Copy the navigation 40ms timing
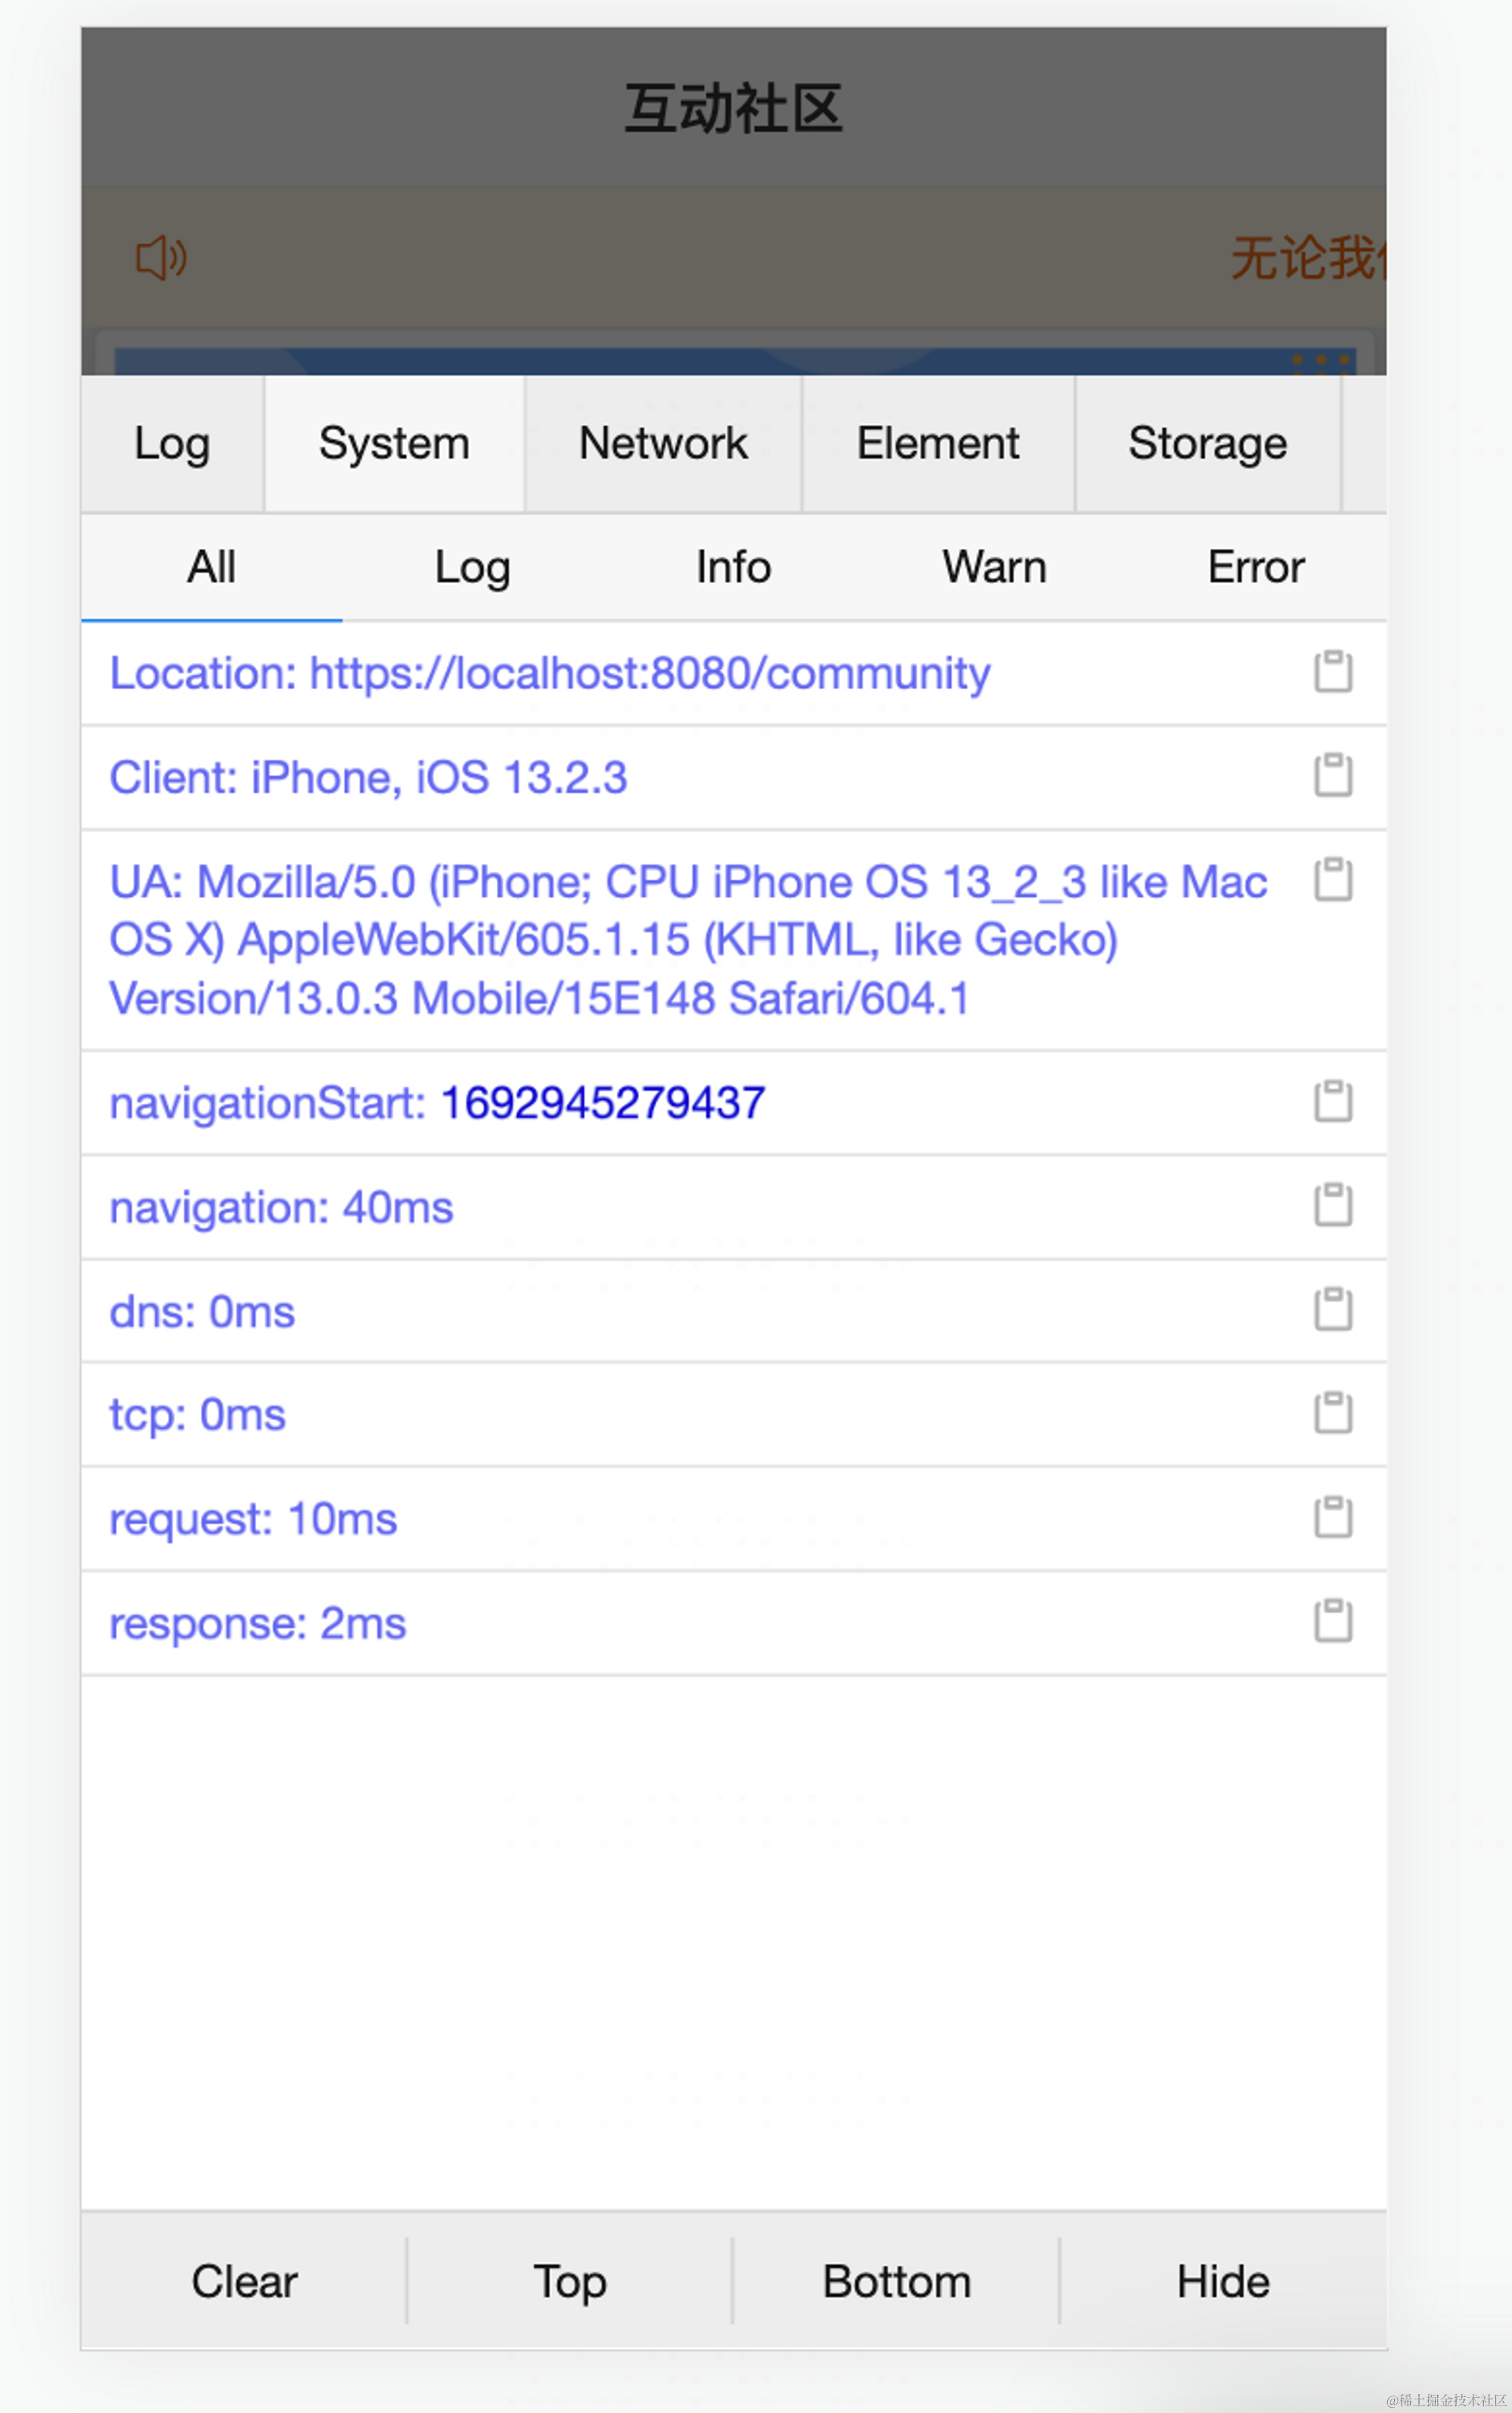This screenshot has width=1512, height=2413. (1333, 1206)
